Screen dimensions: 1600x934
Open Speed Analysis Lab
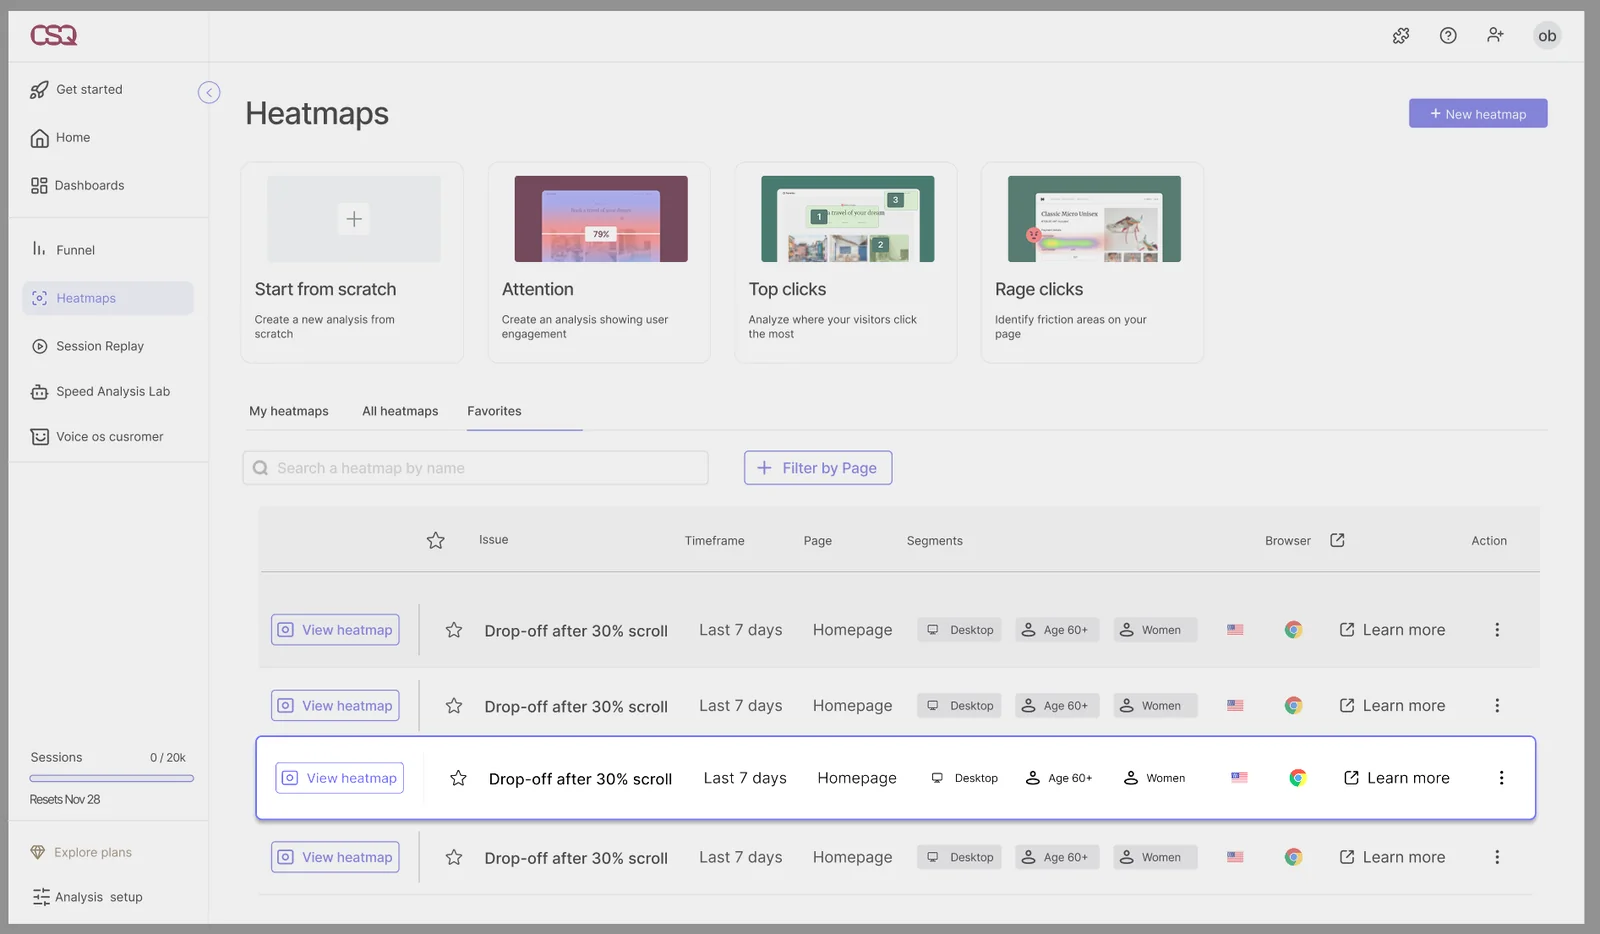pyautogui.click(x=100, y=392)
